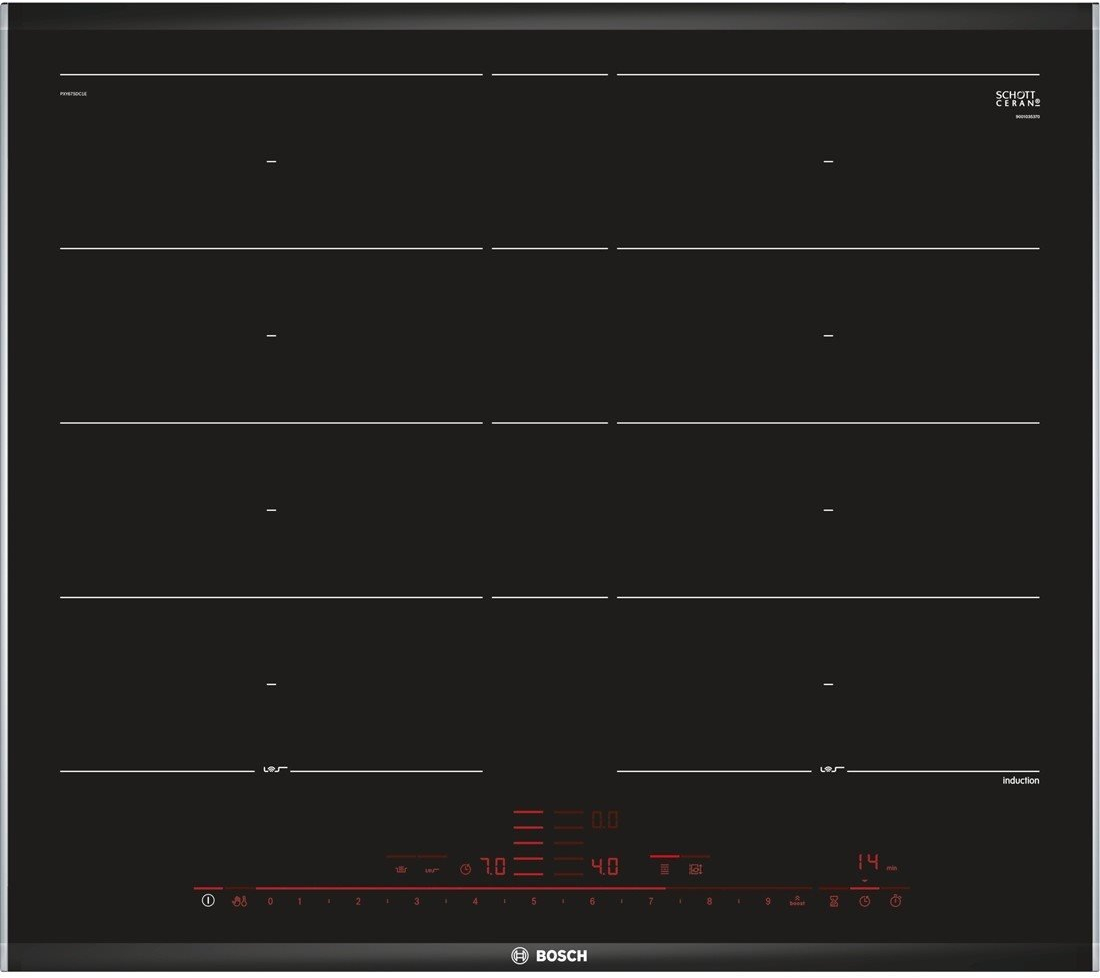The width and height of the screenshot is (1100, 978).
Task: Activate the PowerBoost function
Action: pyautogui.click(x=797, y=901)
